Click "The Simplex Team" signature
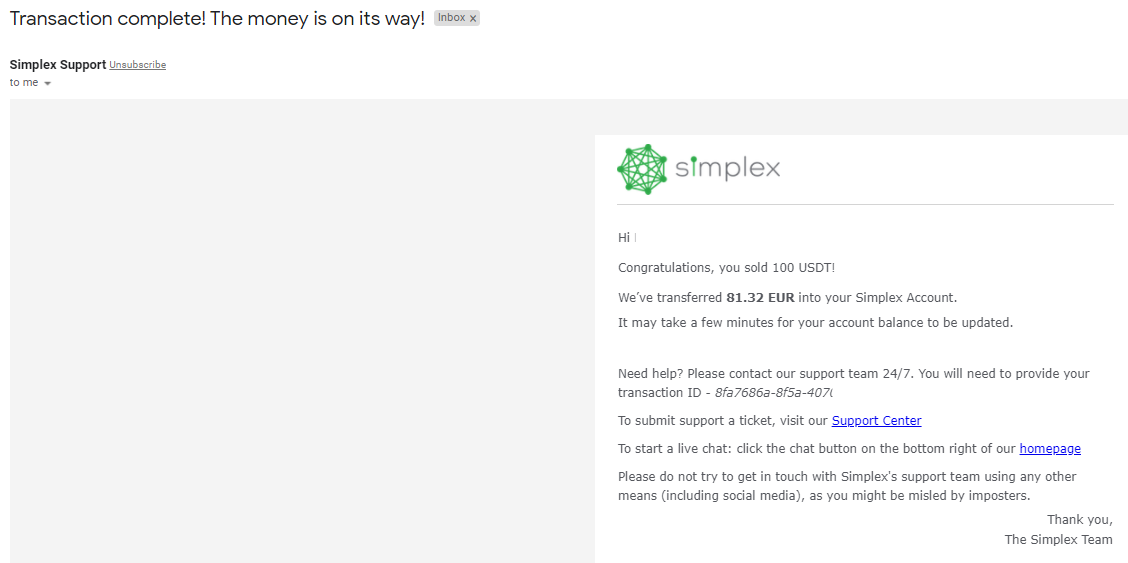This screenshot has width=1128, height=563. [1058, 539]
